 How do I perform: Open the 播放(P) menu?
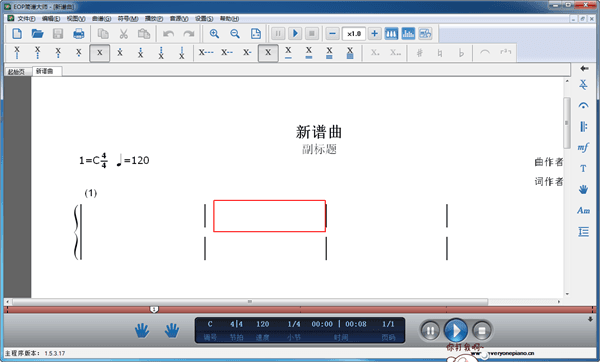[x=154, y=18]
